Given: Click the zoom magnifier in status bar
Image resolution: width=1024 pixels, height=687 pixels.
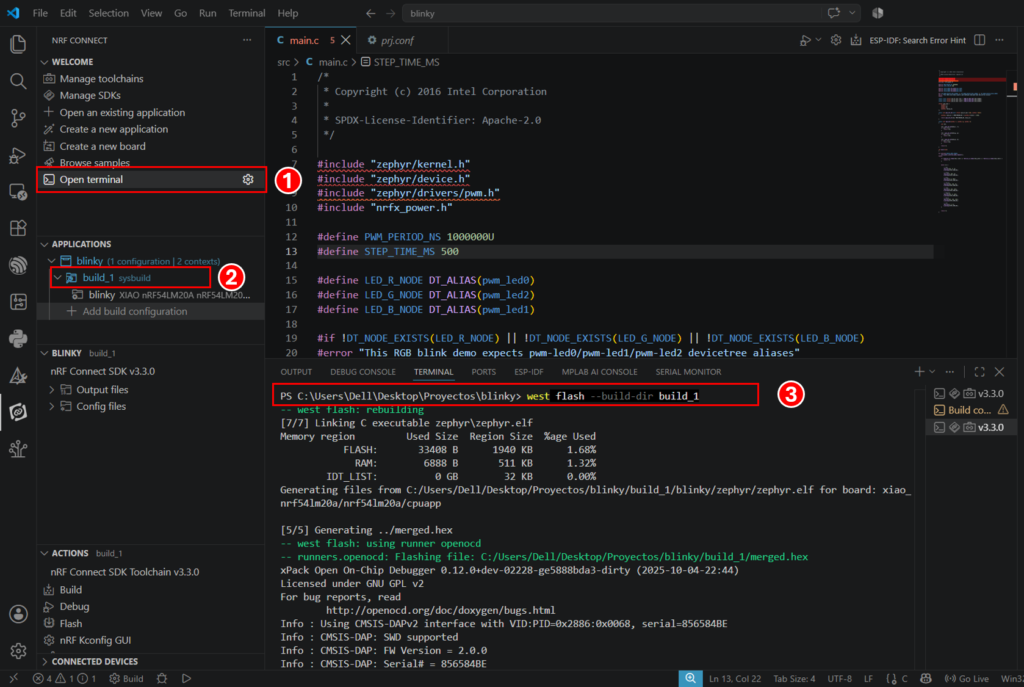Looking at the screenshot, I should [x=690, y=679].
